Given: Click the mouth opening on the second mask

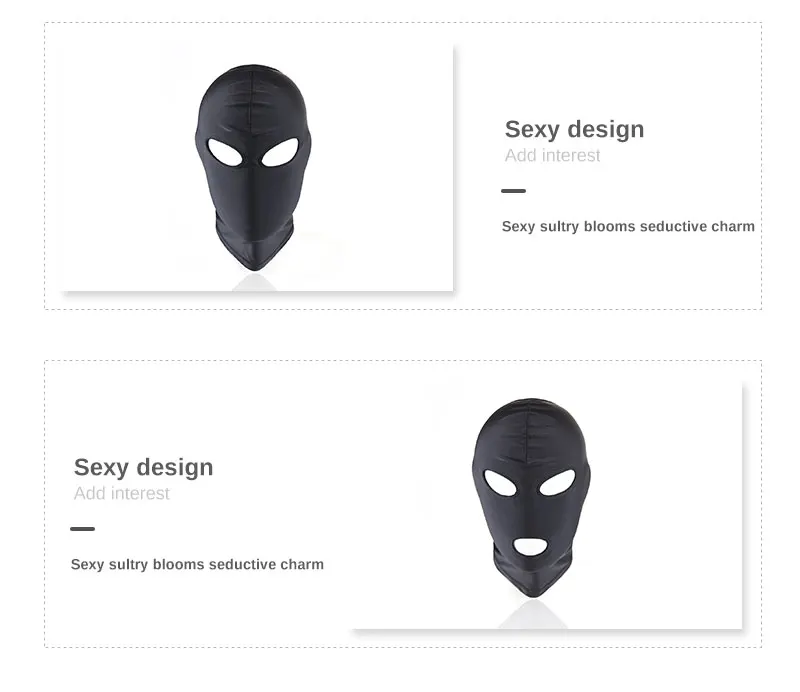Looking at the screenshot, I should 530,547.
